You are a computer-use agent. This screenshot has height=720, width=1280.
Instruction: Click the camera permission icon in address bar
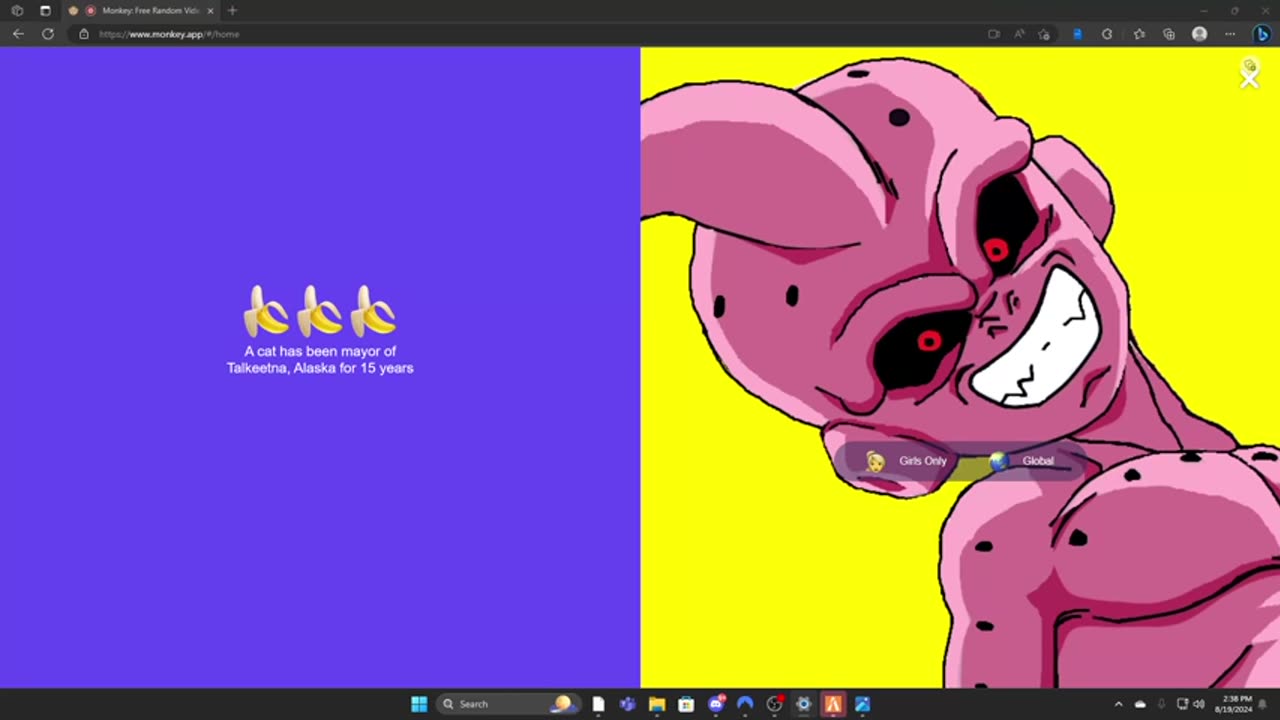[994, 34]
